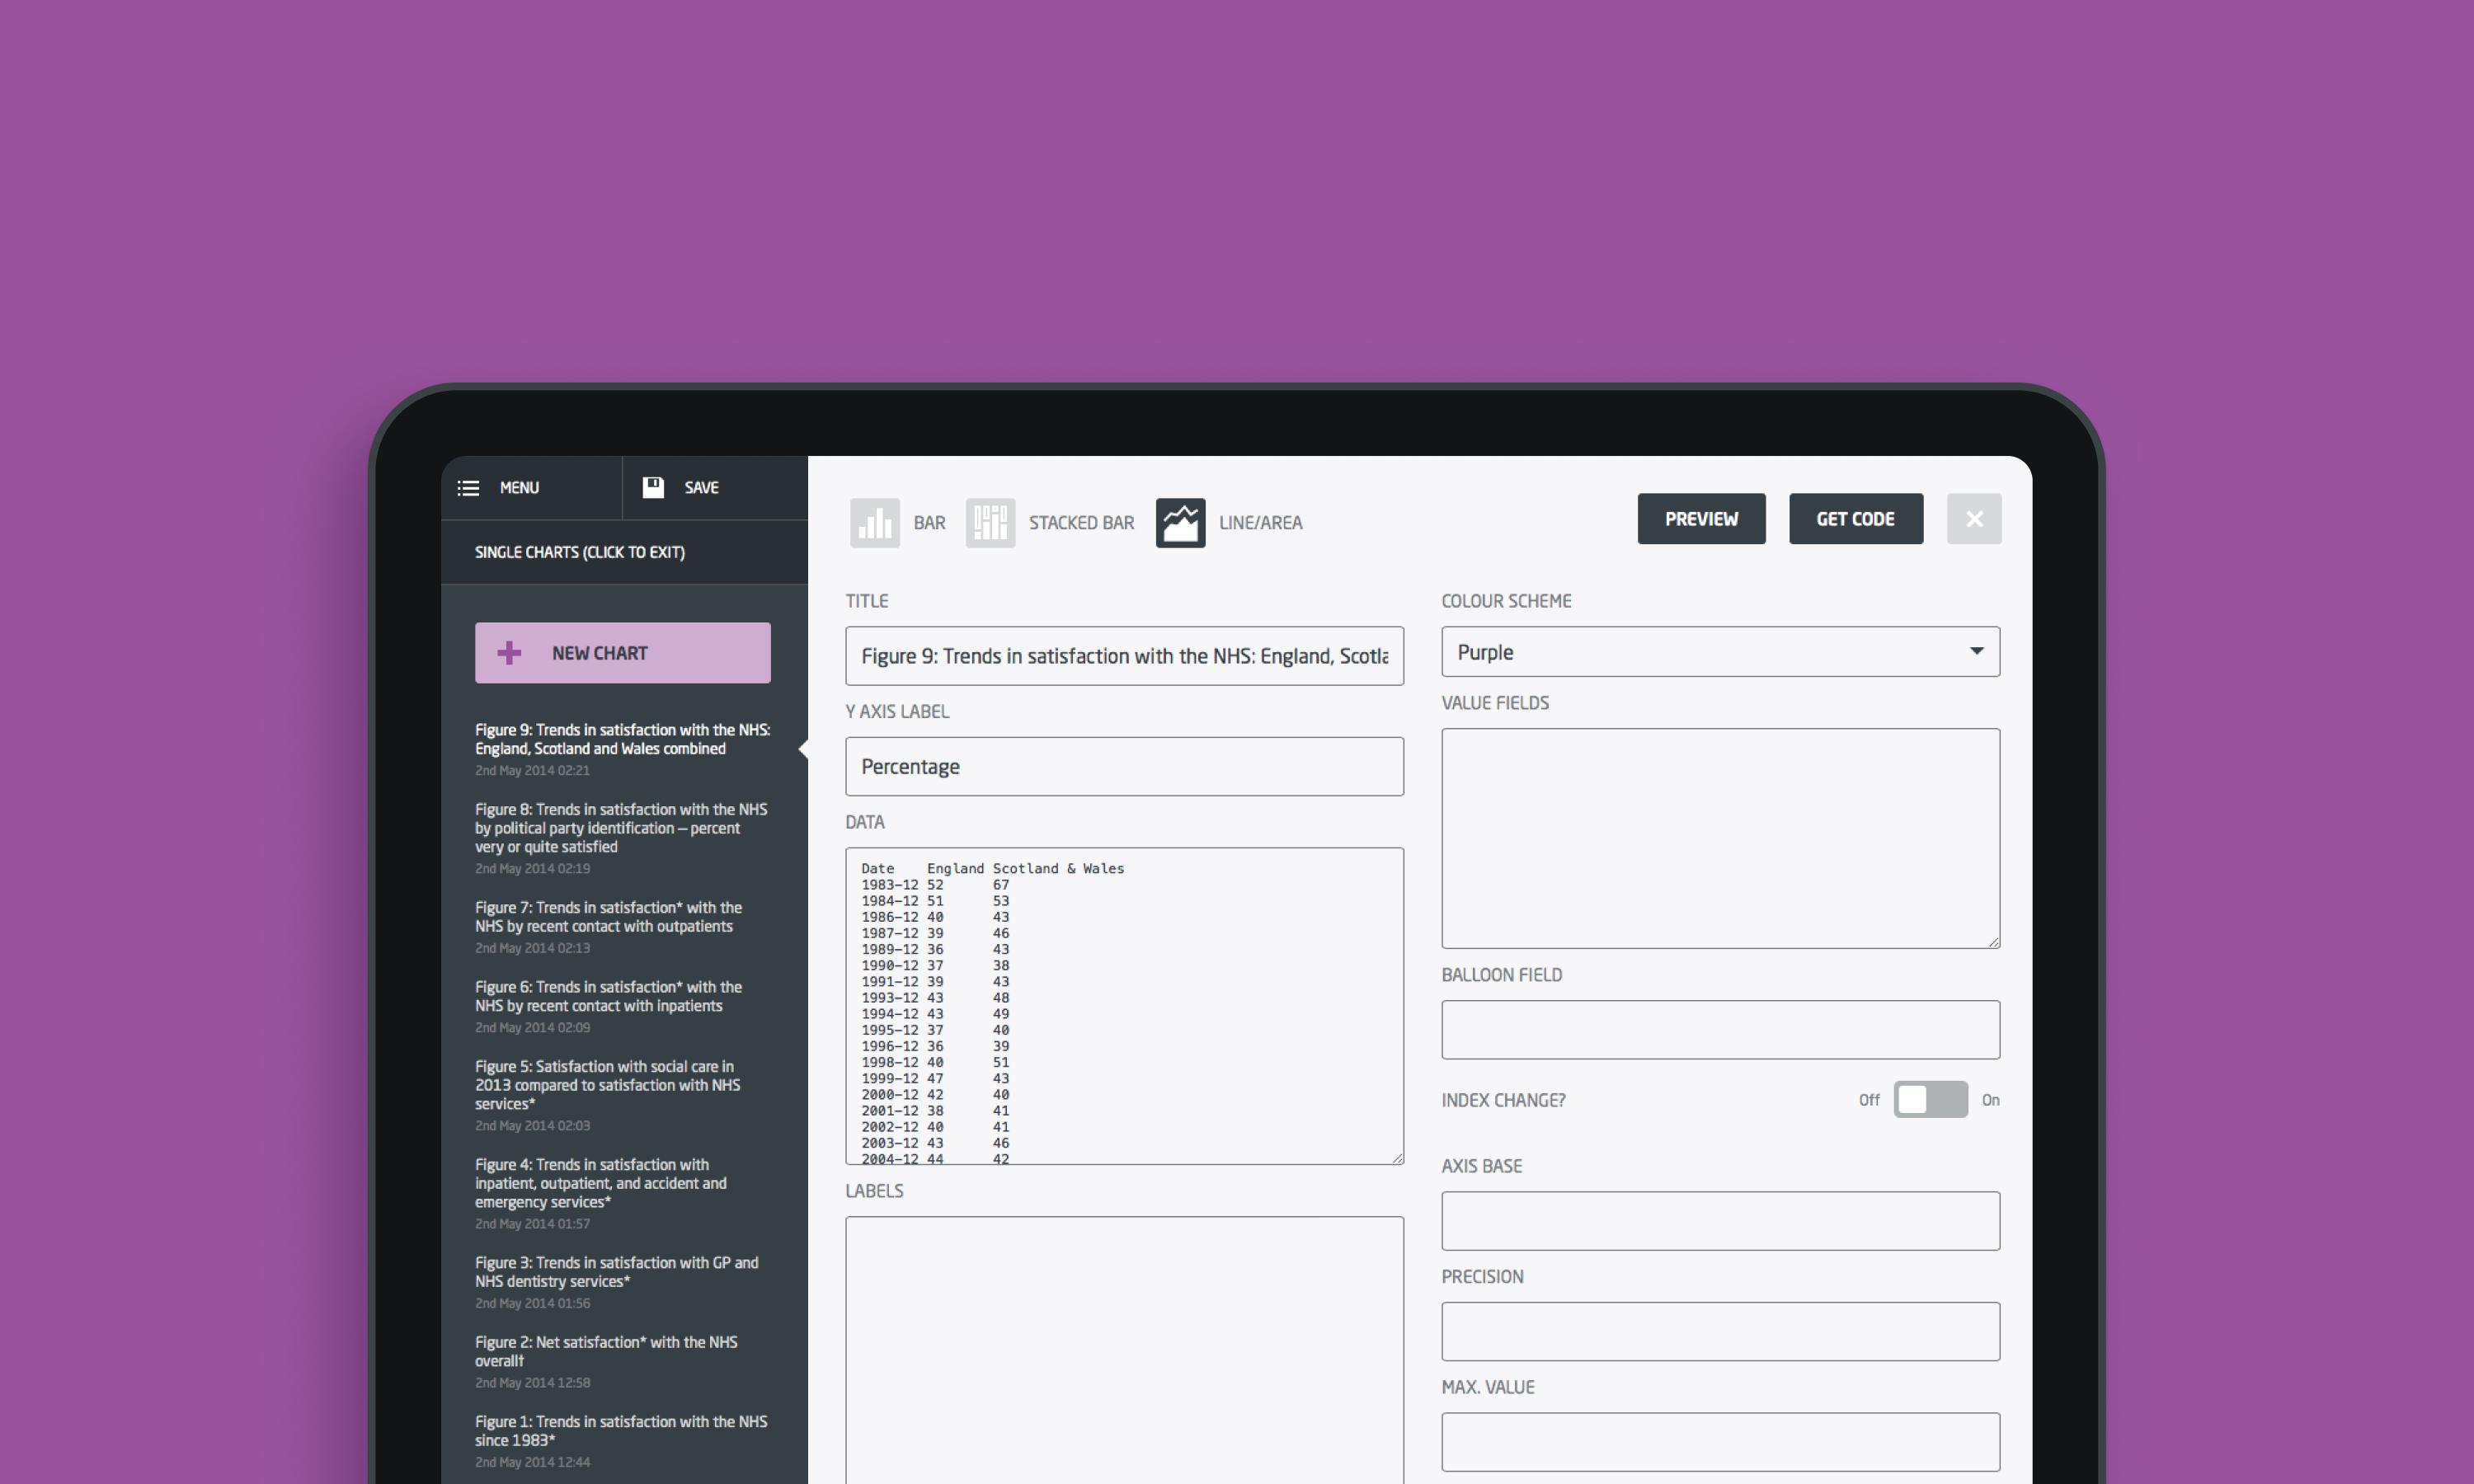Click the hamburger Menu icon
This screenshot has width=2474, height=1484.
(468, 488)
